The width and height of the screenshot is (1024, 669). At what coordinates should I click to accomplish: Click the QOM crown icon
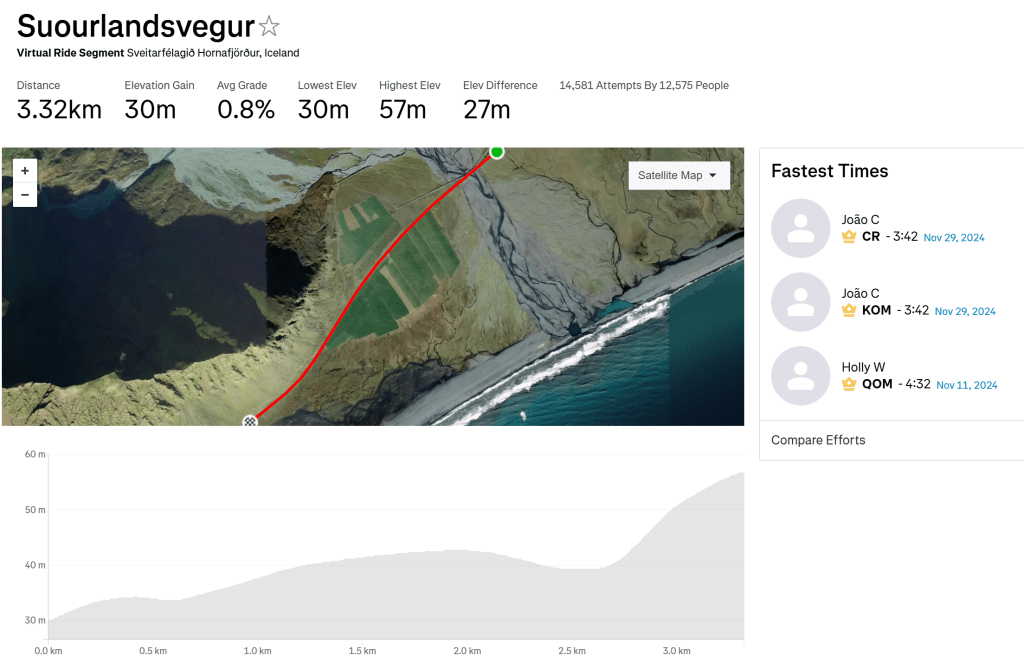849,384
